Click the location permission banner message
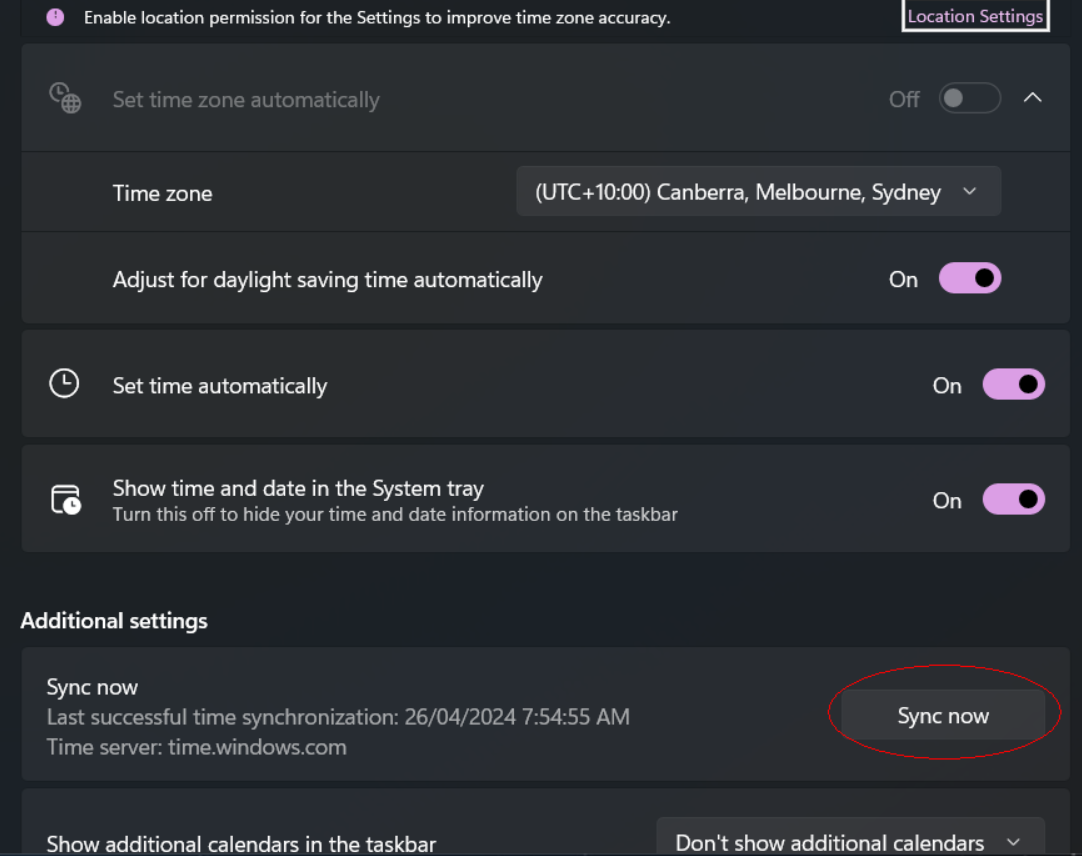The width and height of the screenshot is (1082, 856). click(x=376, y=18)
